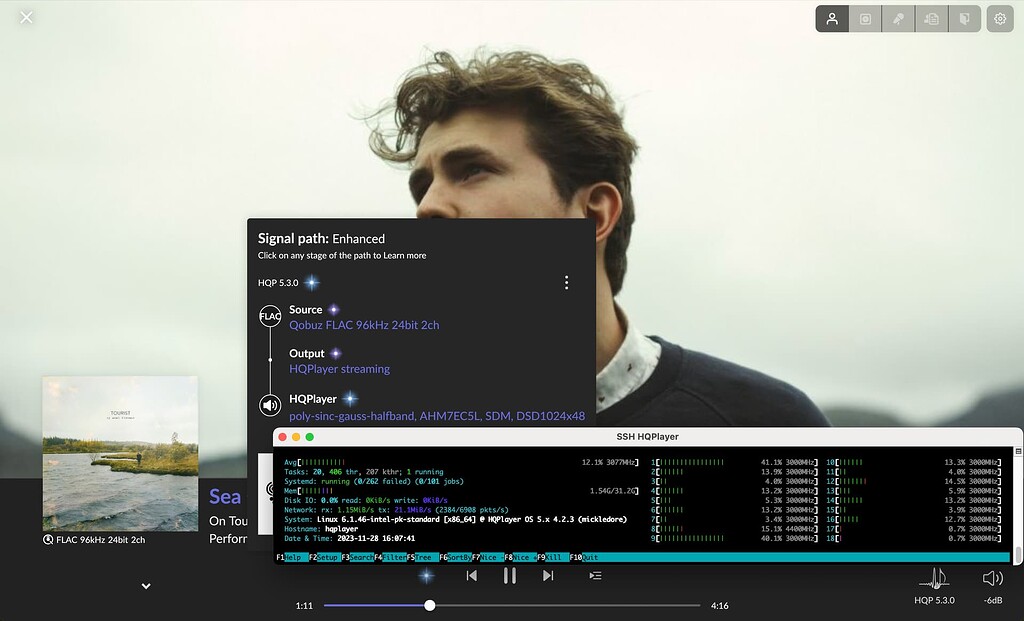Open Now Playing display settings gear
The width and height of the screenshot is (1024, 621).
tap(999, 19)
